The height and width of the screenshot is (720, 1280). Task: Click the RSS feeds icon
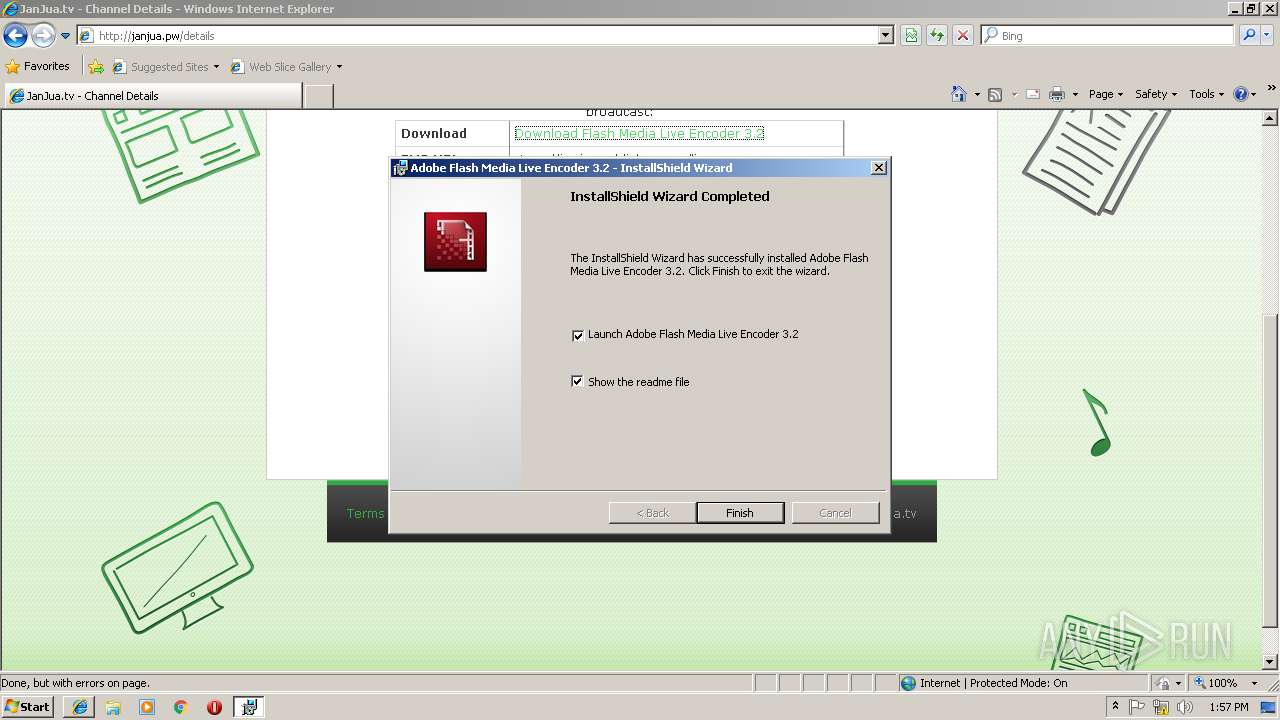click(995, 94)
